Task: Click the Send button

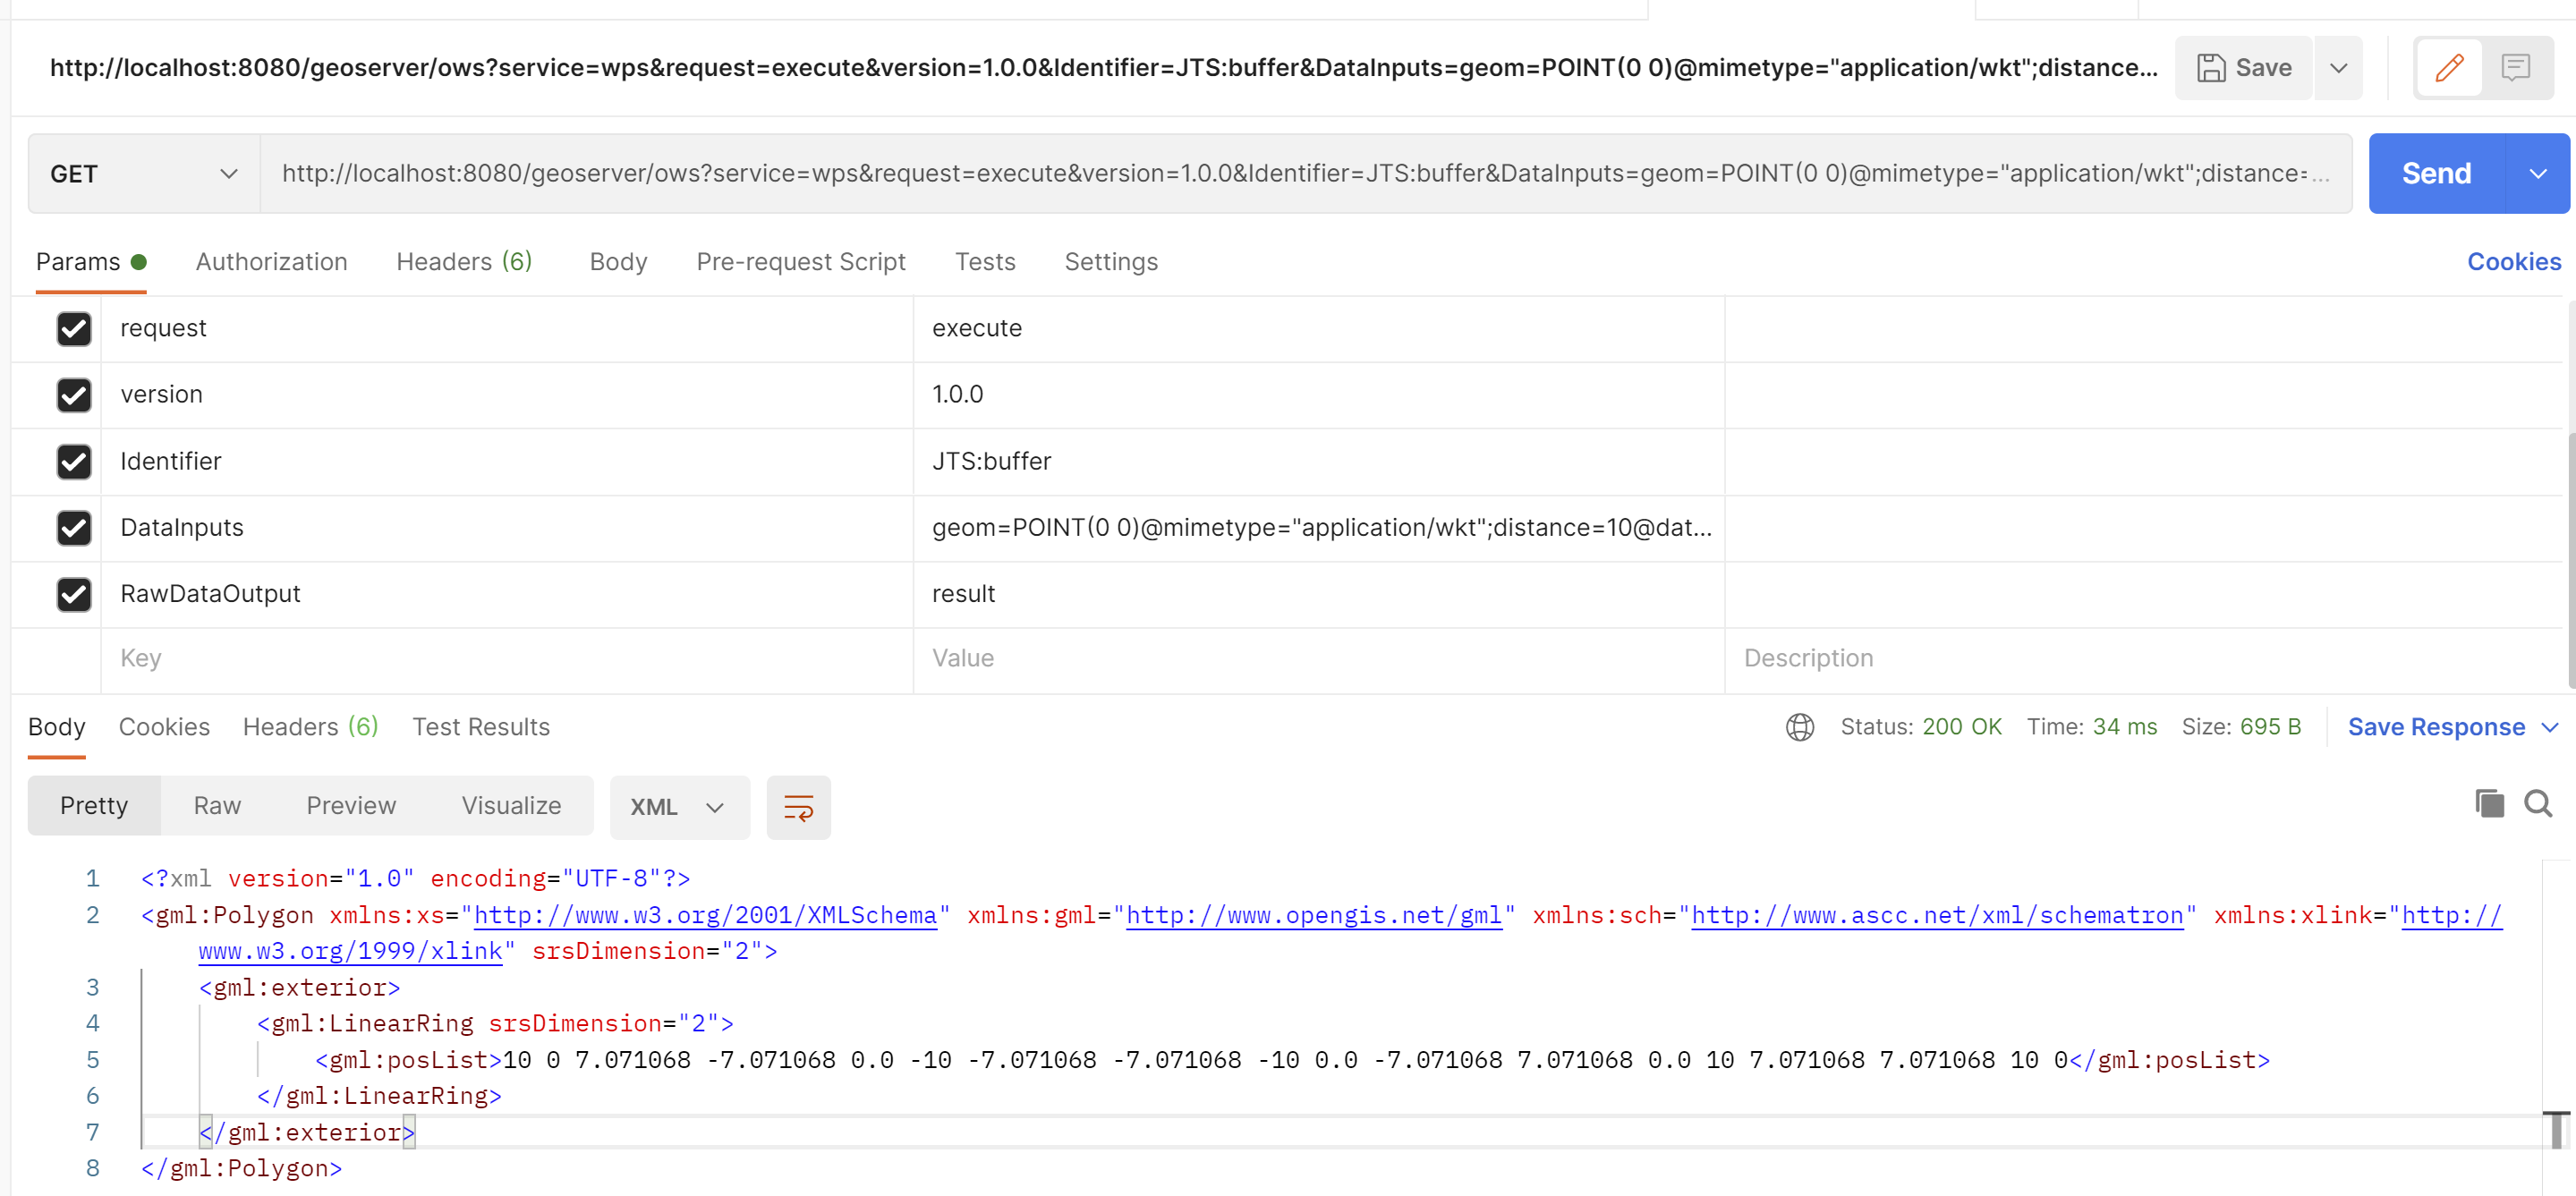Action: point(2436,174)
